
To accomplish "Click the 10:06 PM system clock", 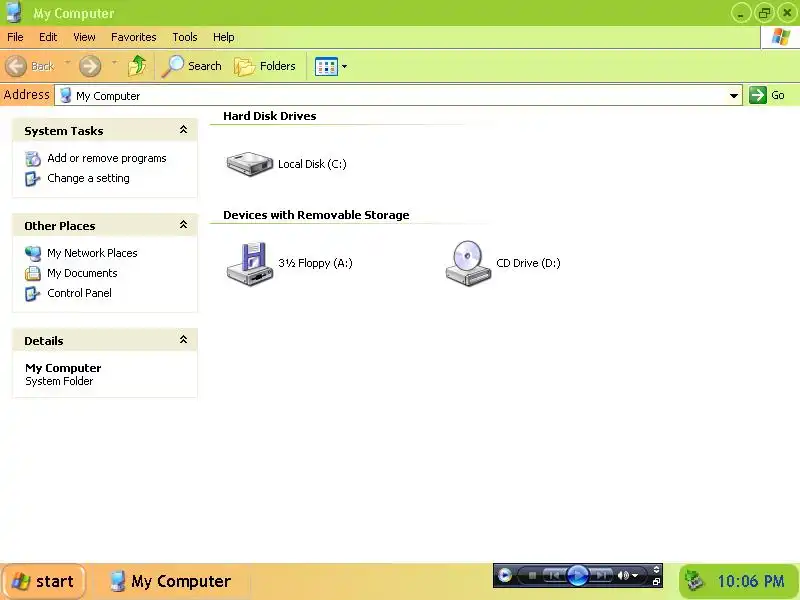I will click(x=751, y=581).
